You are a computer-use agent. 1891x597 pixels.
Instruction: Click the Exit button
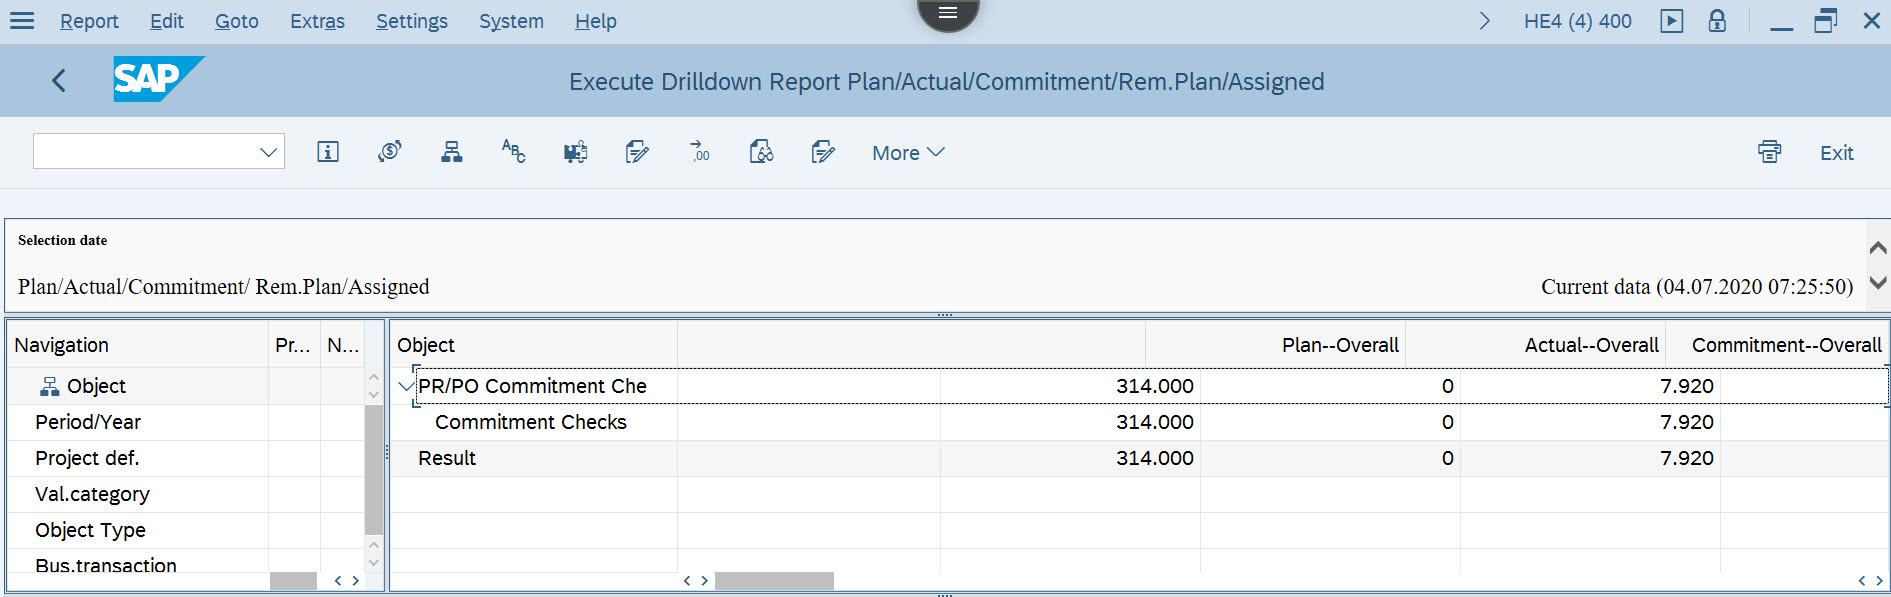point(1836,153)
